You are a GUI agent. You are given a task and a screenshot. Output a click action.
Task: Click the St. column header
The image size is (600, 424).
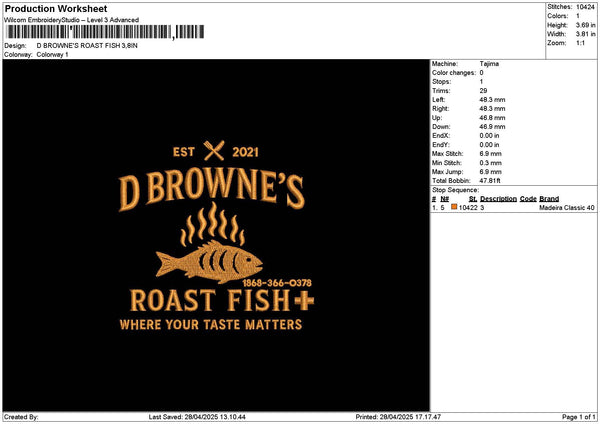[x=473, y=199]
